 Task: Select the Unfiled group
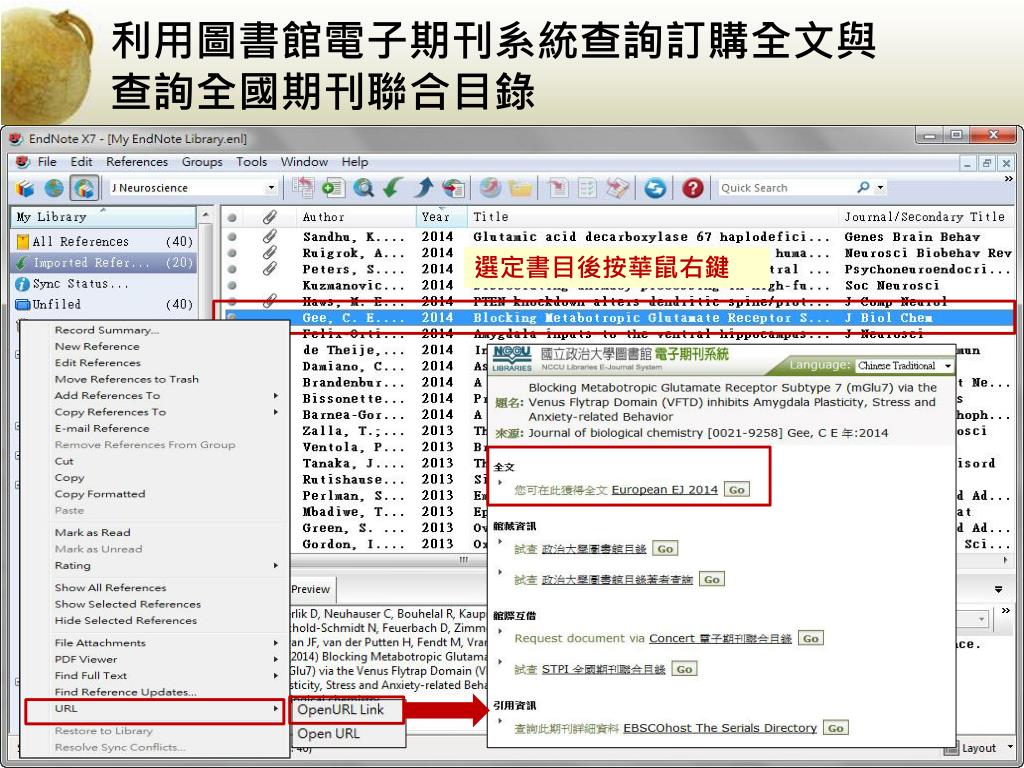[x=104, y=304]
